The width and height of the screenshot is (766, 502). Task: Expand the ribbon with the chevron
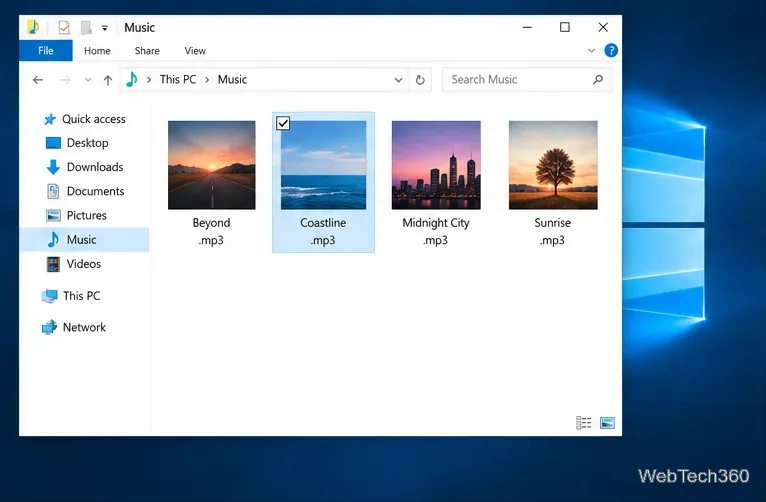591,50
